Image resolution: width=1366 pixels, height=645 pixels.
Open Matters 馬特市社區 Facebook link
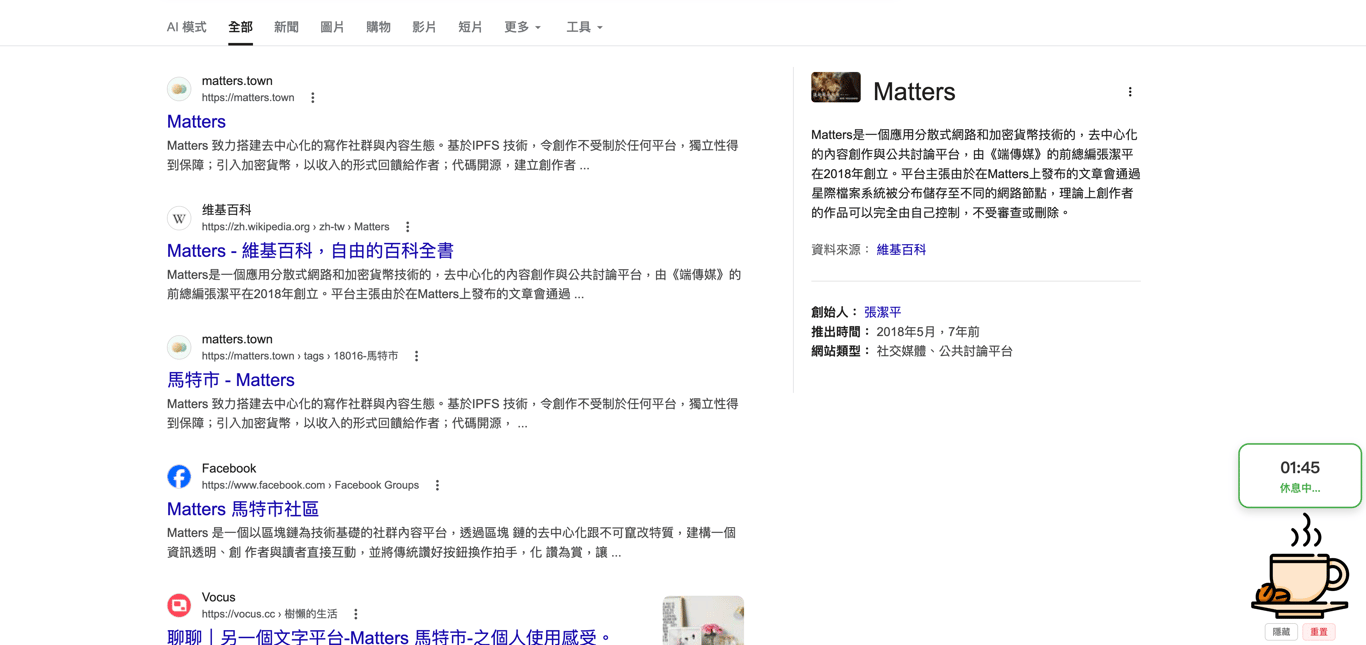[x=243, y=509]
